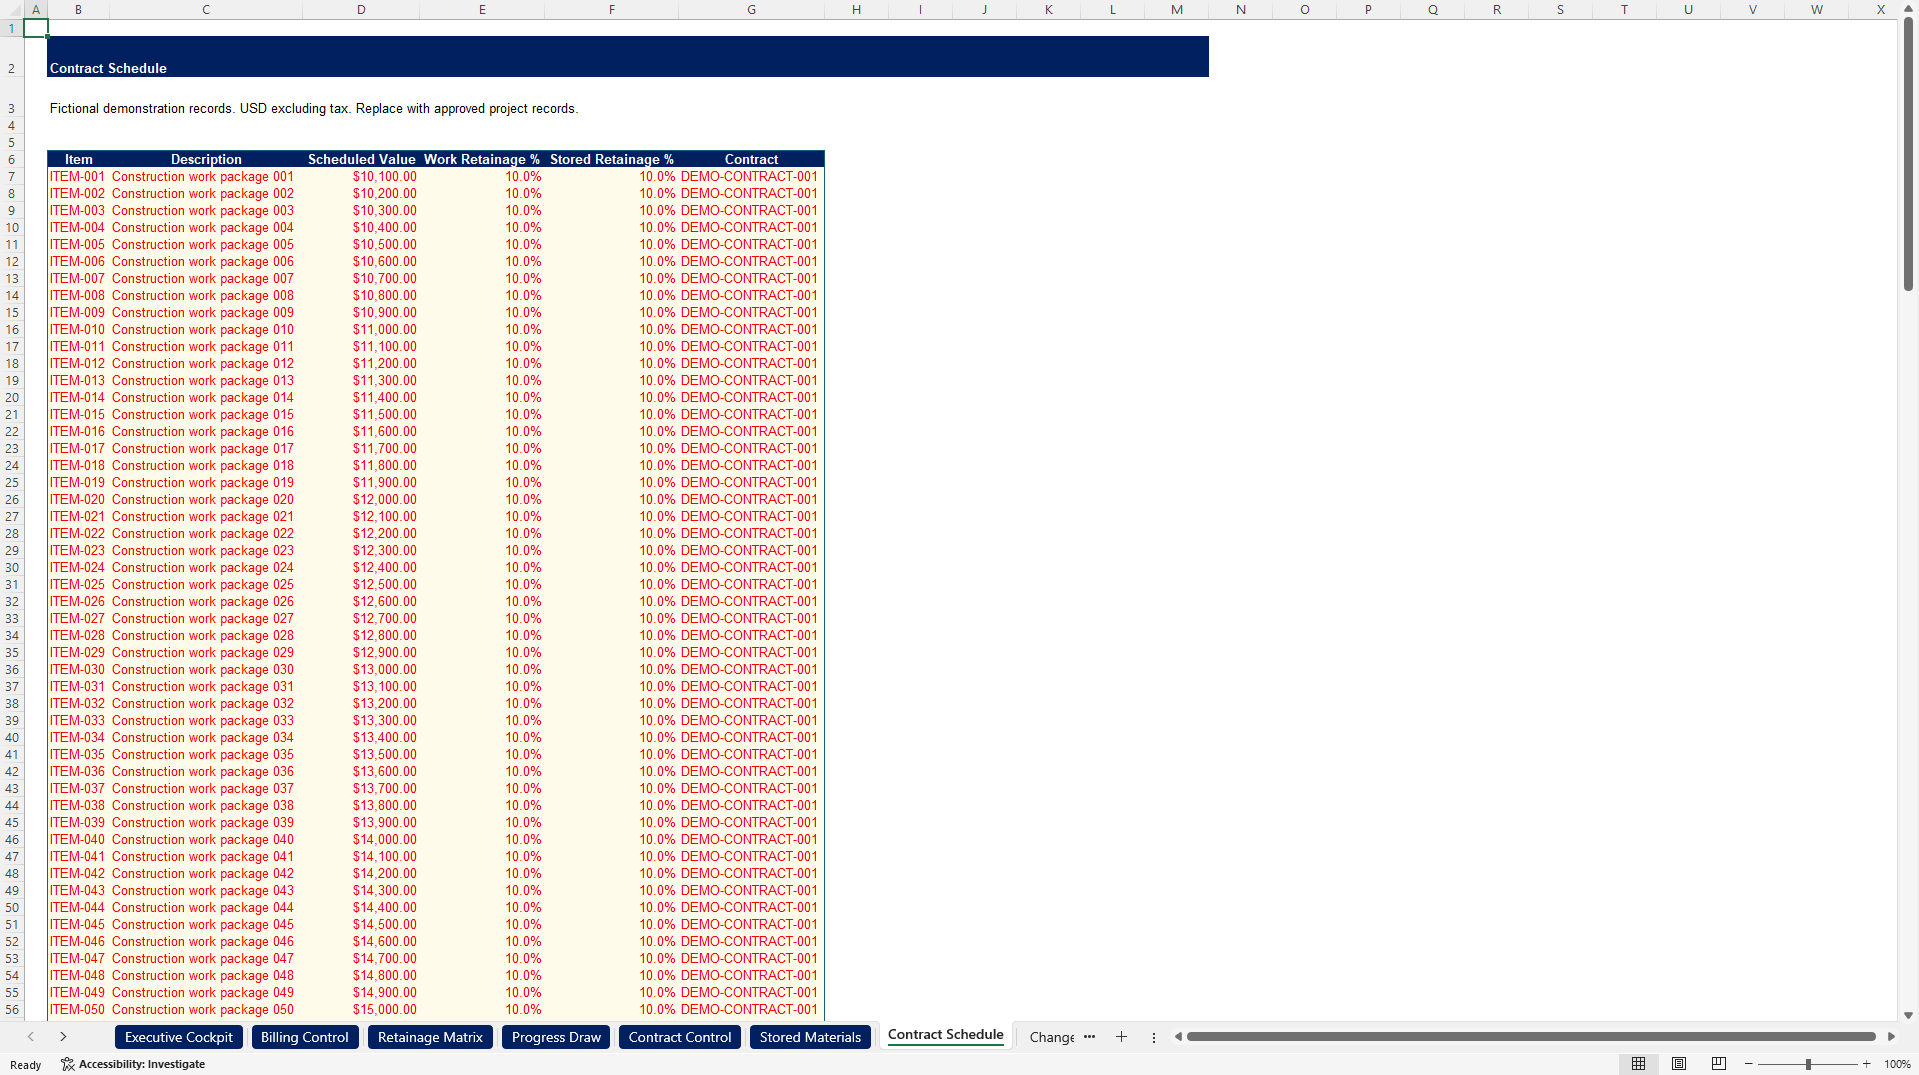Open the partially shown Change sheet tab

[x=1052, y=1037]
